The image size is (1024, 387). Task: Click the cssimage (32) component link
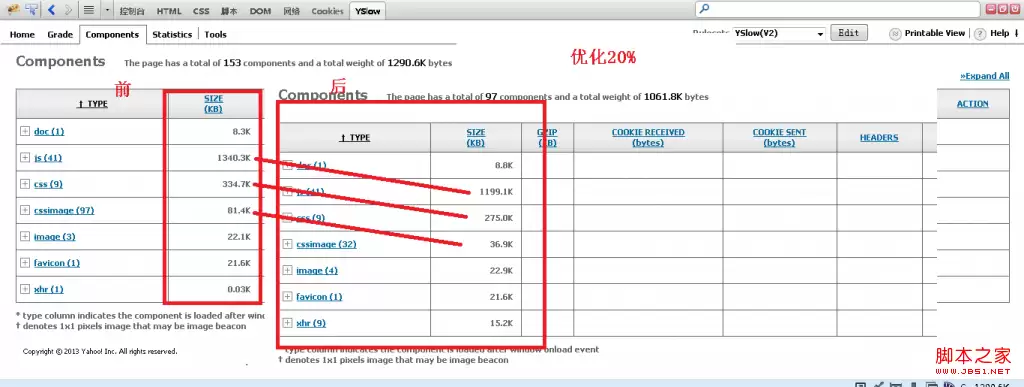[x=327, y=244]
